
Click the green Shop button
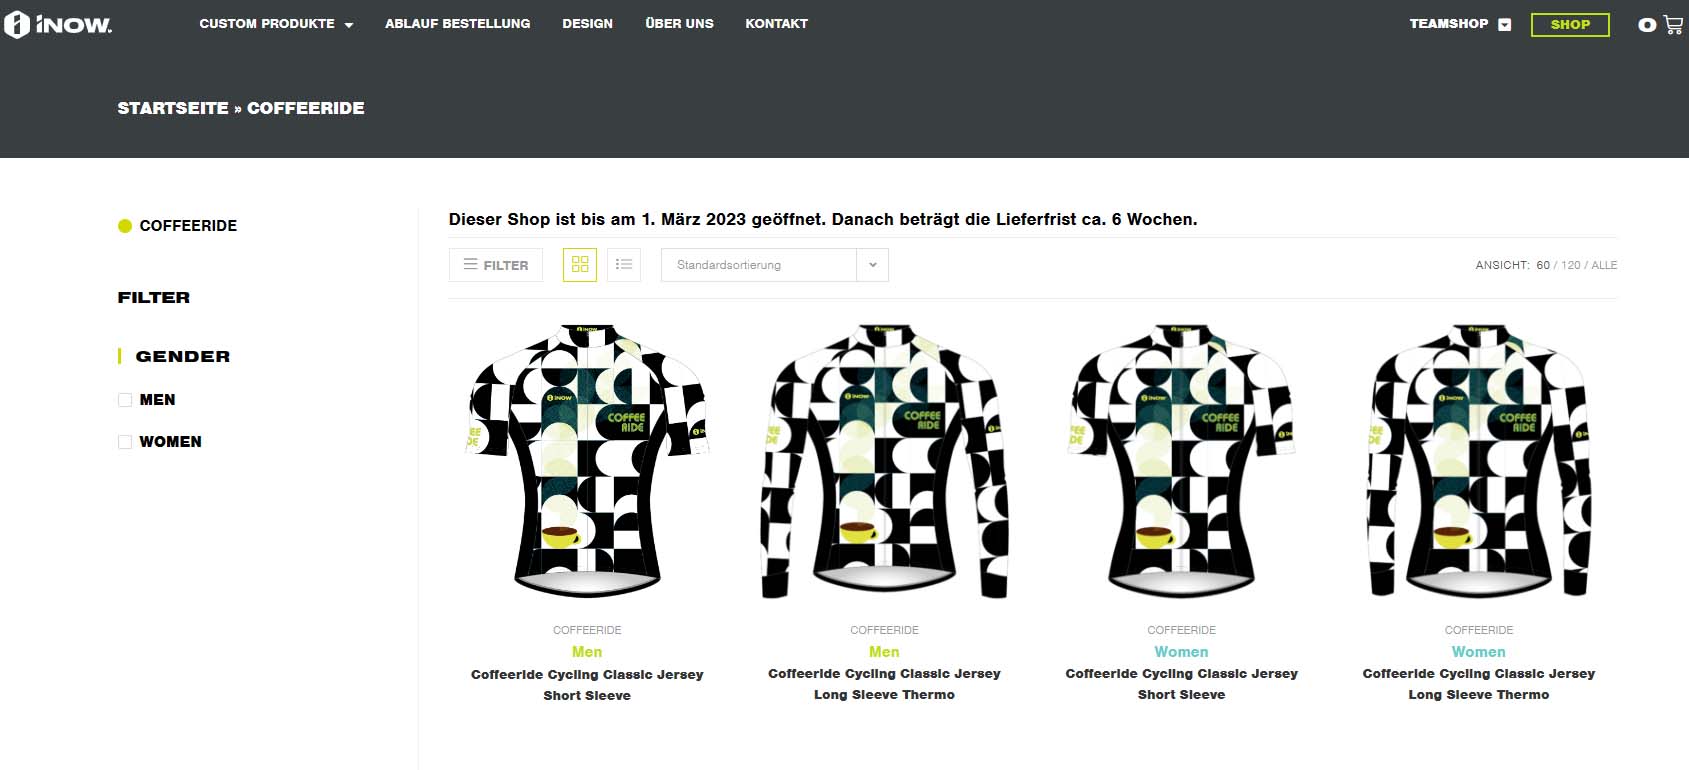point(1570,25)
